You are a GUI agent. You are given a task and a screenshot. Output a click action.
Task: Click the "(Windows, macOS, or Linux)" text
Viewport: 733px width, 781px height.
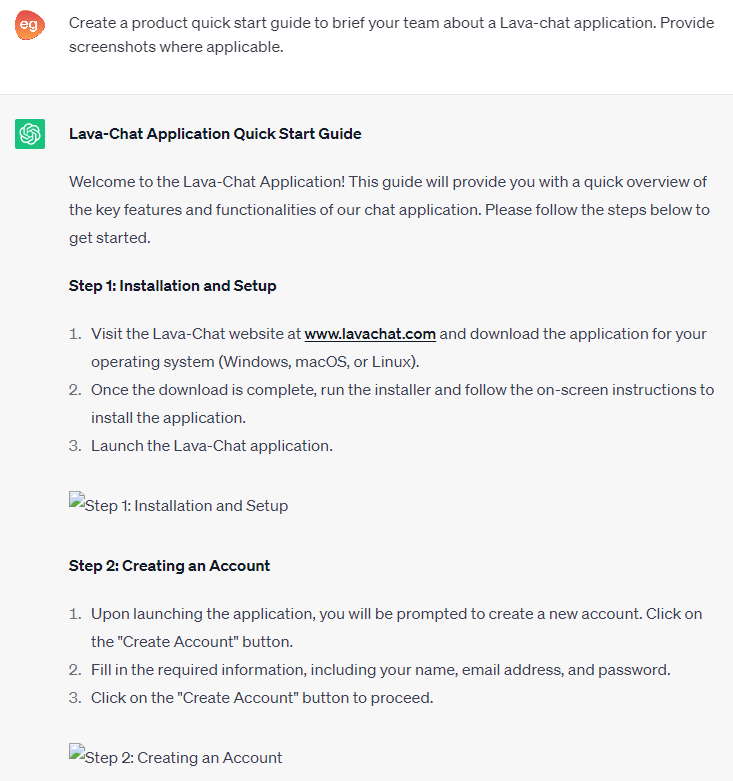(320, 362)
